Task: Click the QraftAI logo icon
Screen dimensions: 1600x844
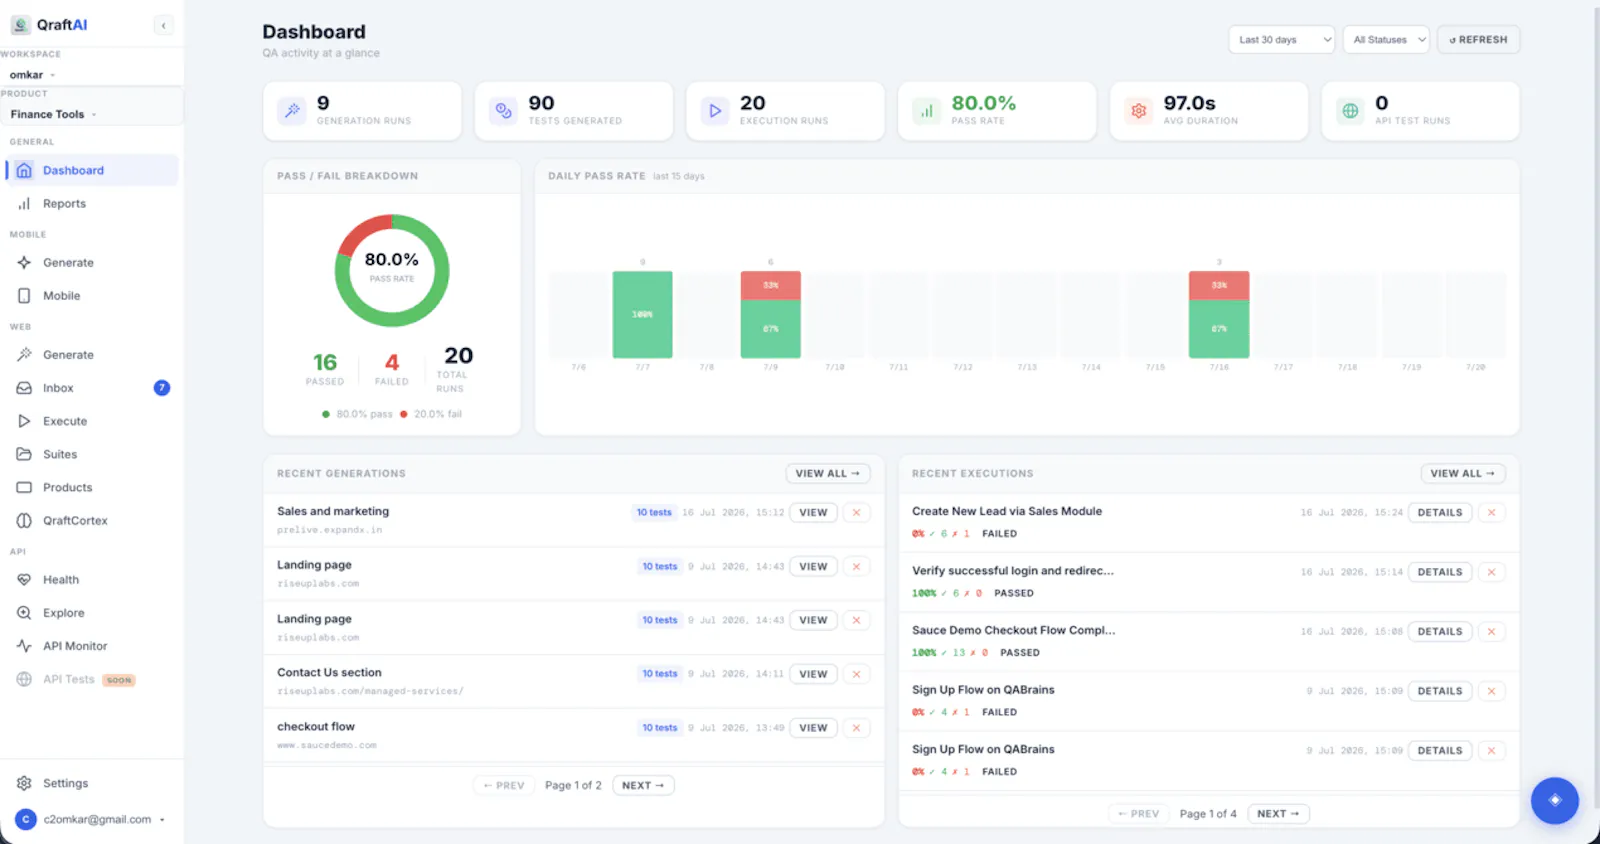Action: pos(20,25)
